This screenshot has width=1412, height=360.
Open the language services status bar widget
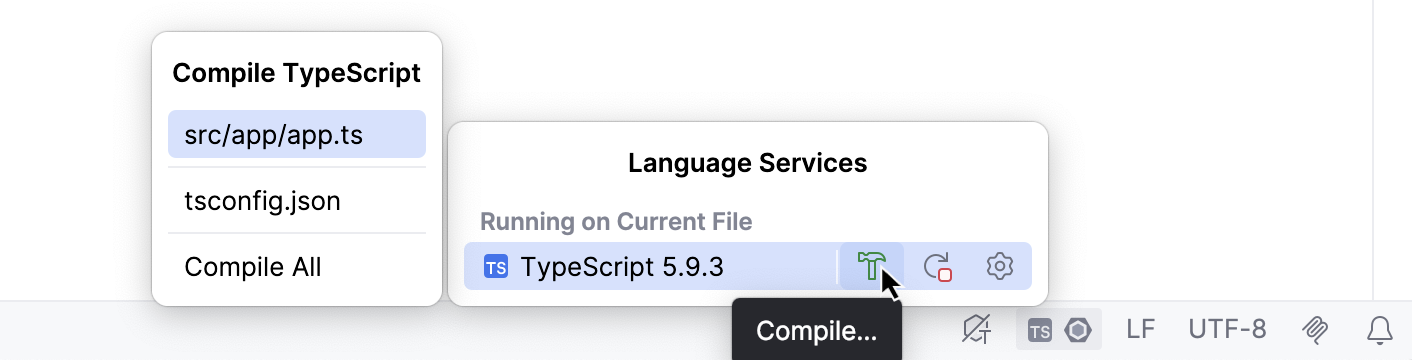pos(1059,330)
